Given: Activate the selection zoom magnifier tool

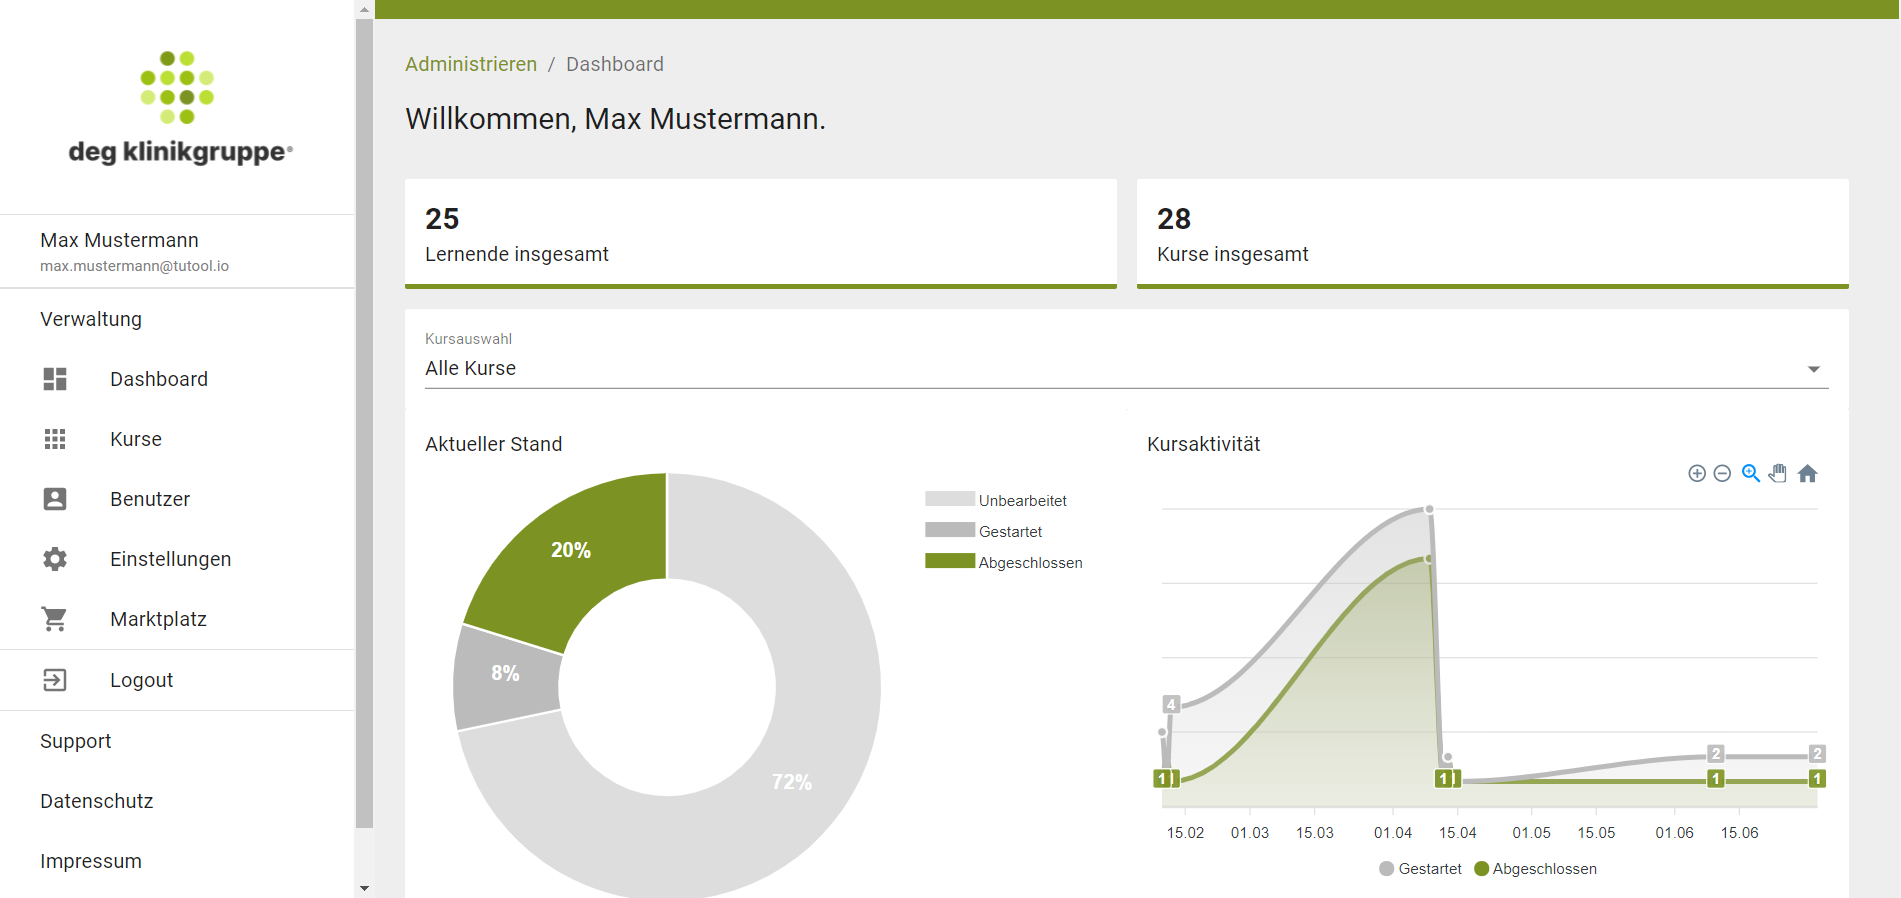Looking at the screenshot, I should click(x=1751, y=474).
